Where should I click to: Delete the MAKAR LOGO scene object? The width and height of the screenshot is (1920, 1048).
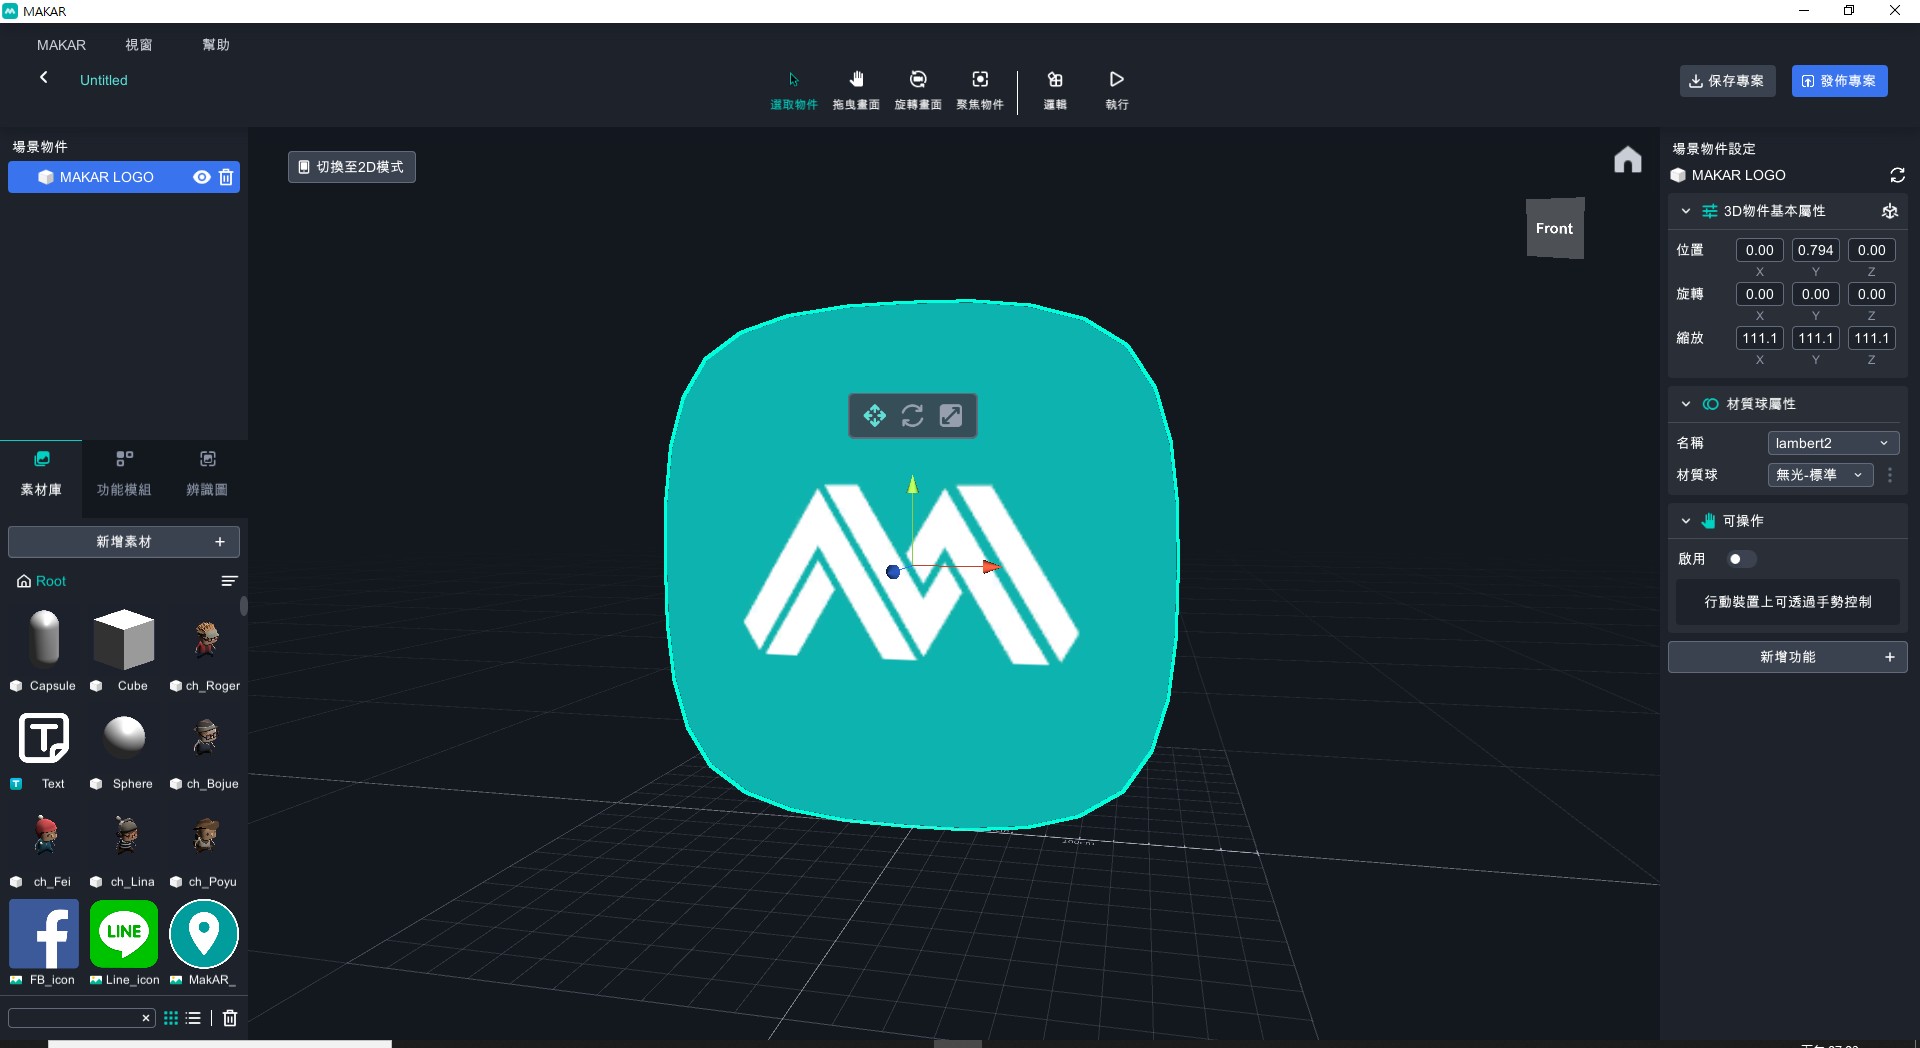[226, 177]
